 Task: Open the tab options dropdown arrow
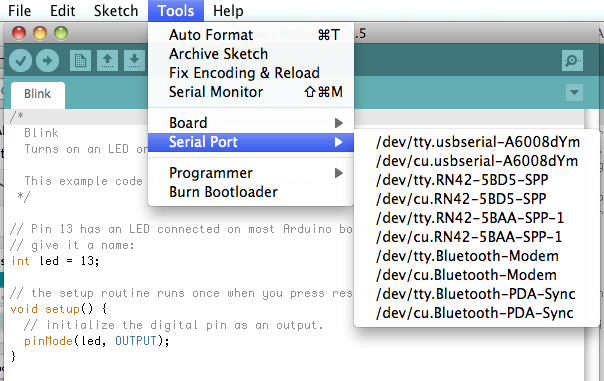click(574, 92)
